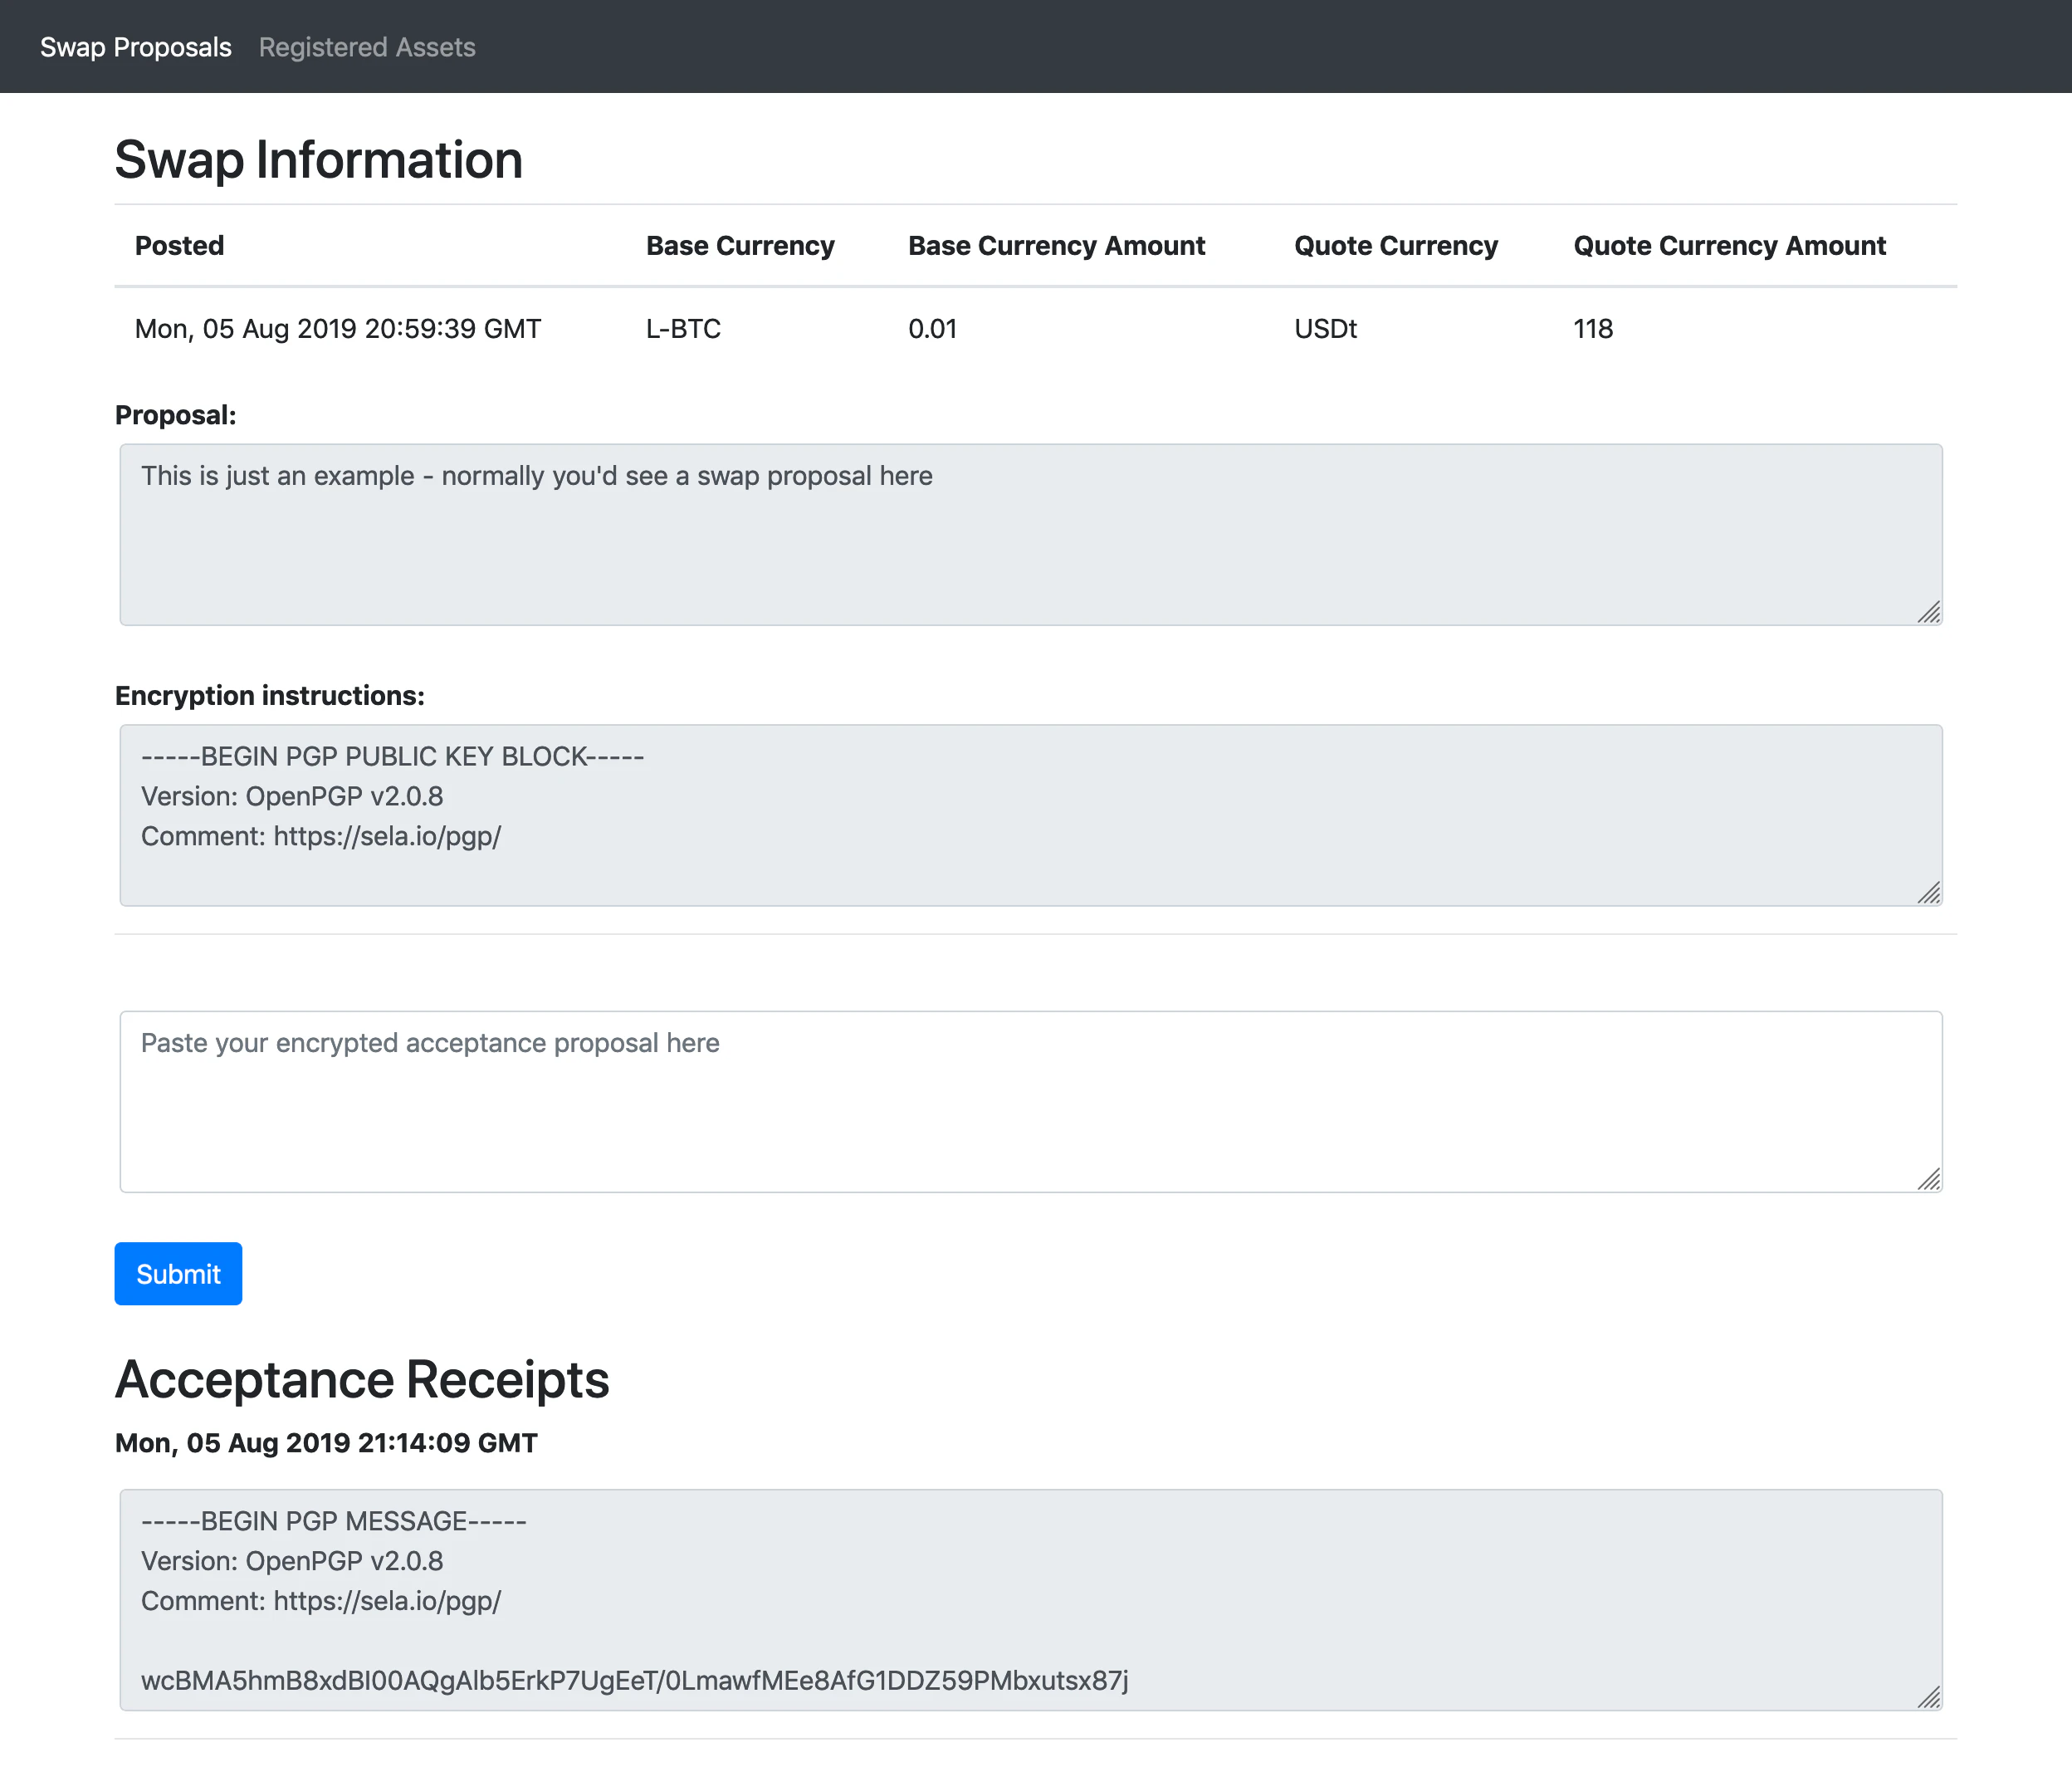Click the receipt timestamp 21:14:09 GMT
Screen dimensions: 2072x1767
tap(326, 1443)
